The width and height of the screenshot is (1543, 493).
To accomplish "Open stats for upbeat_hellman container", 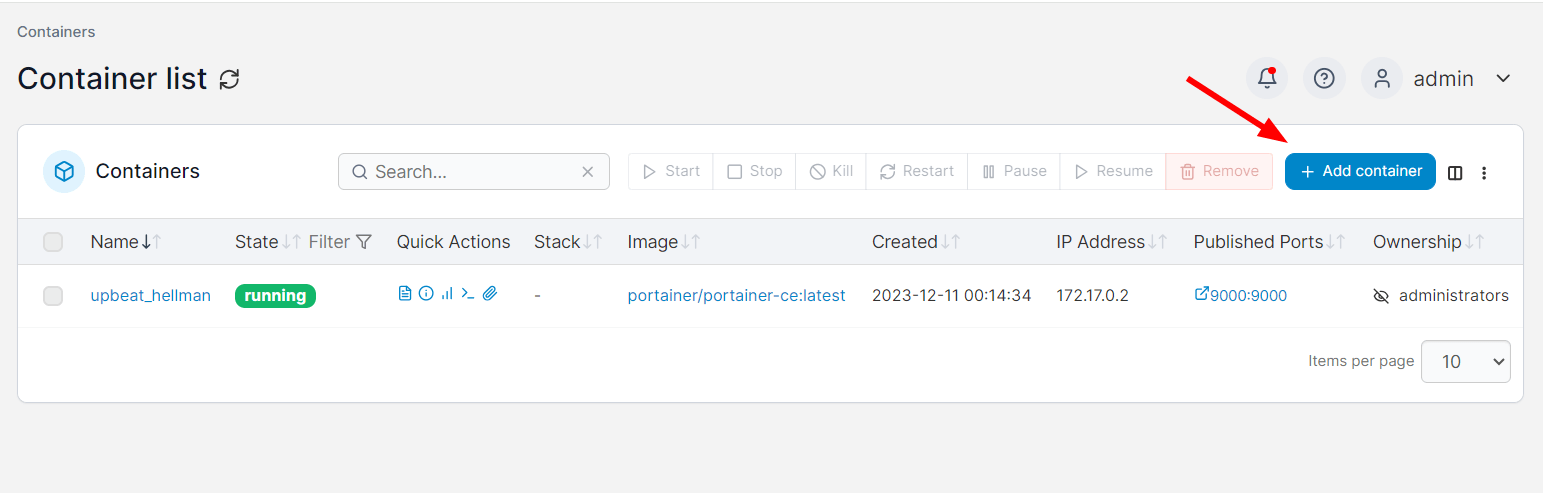I will 447,294.
